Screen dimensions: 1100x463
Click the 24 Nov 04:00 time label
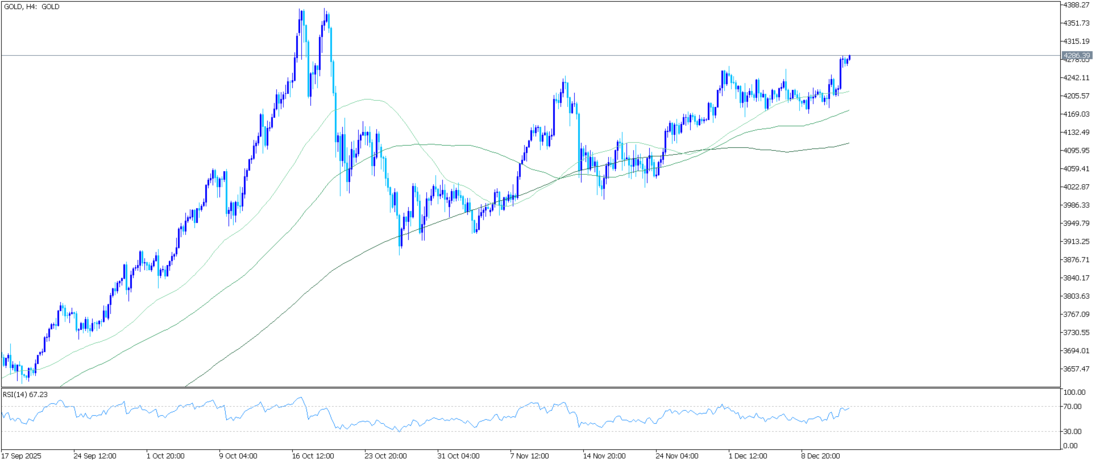(x=676, y=455)
